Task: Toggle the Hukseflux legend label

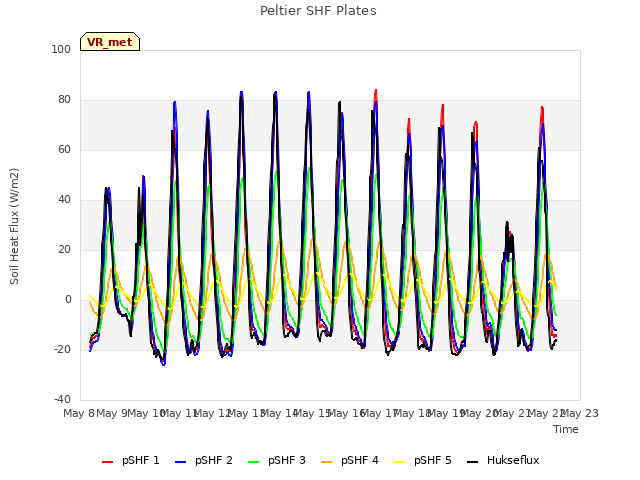Action: tap(513, 460)
